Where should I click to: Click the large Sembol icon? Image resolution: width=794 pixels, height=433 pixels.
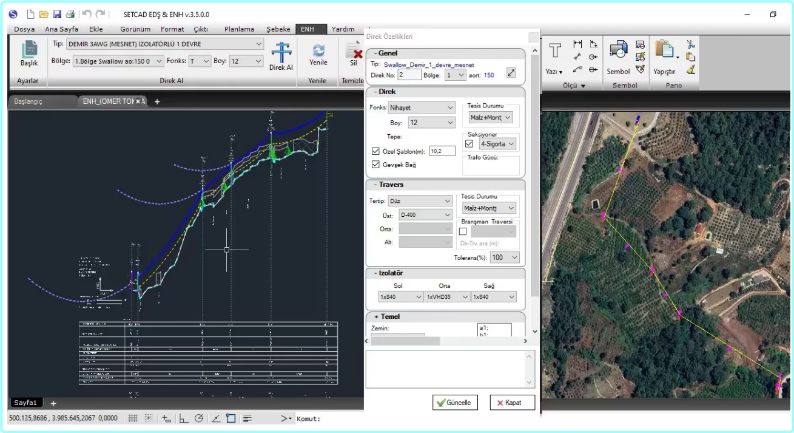618,51
